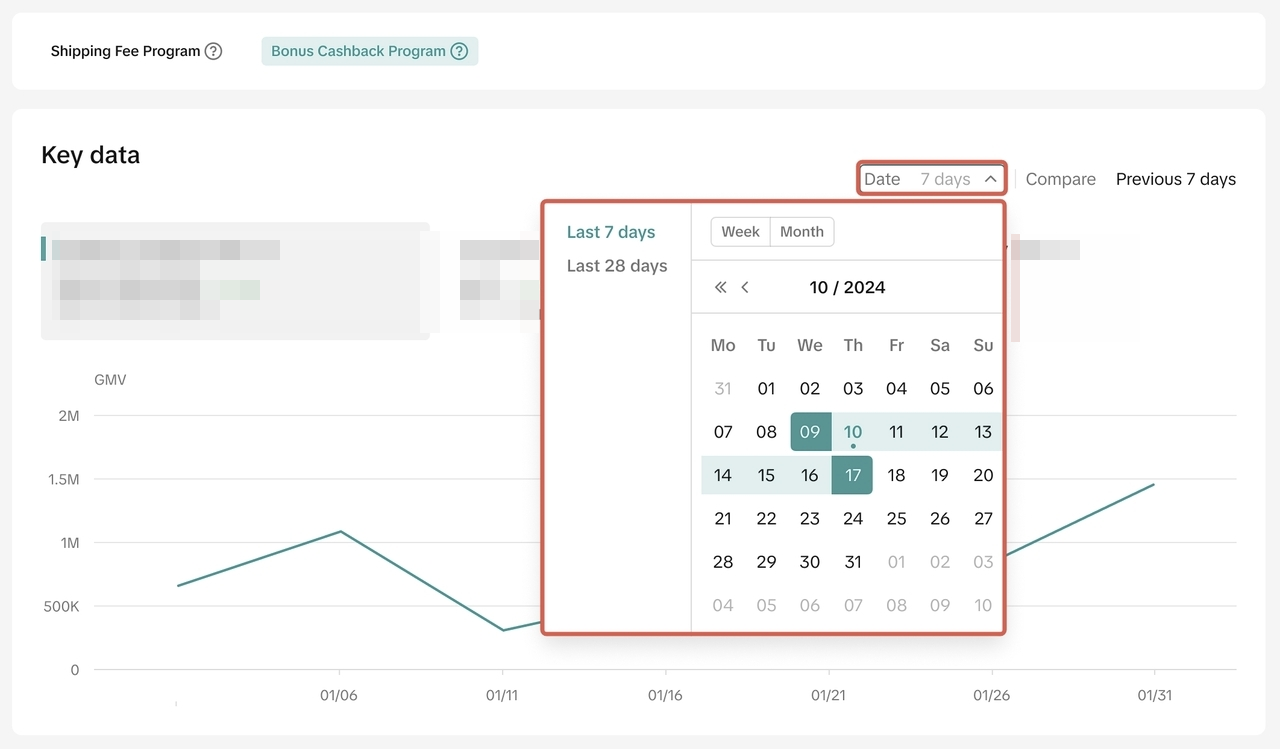Choose the Last 28 days preset

[617, 266]
